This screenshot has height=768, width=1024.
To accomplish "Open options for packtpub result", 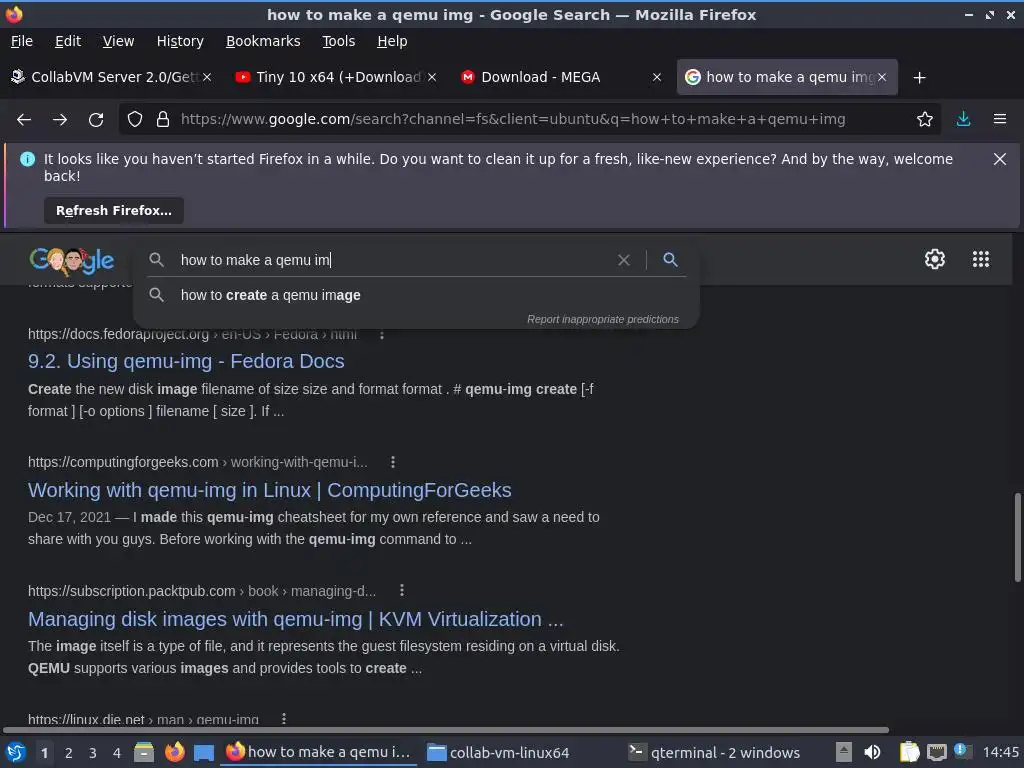I will click(x=402, y=590).
